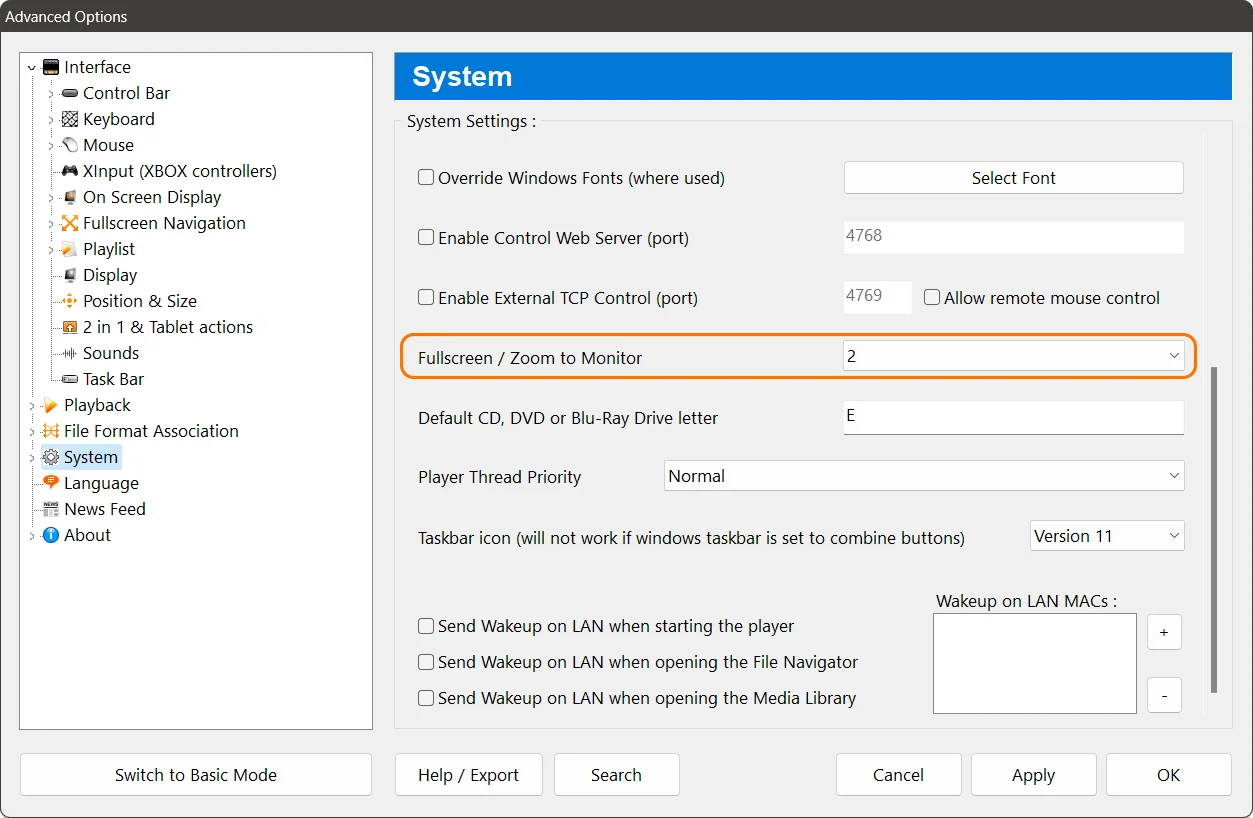The image size is (1253, 818).
Task: Click the External TCP Control port field
Action: [x=878, y=297]
